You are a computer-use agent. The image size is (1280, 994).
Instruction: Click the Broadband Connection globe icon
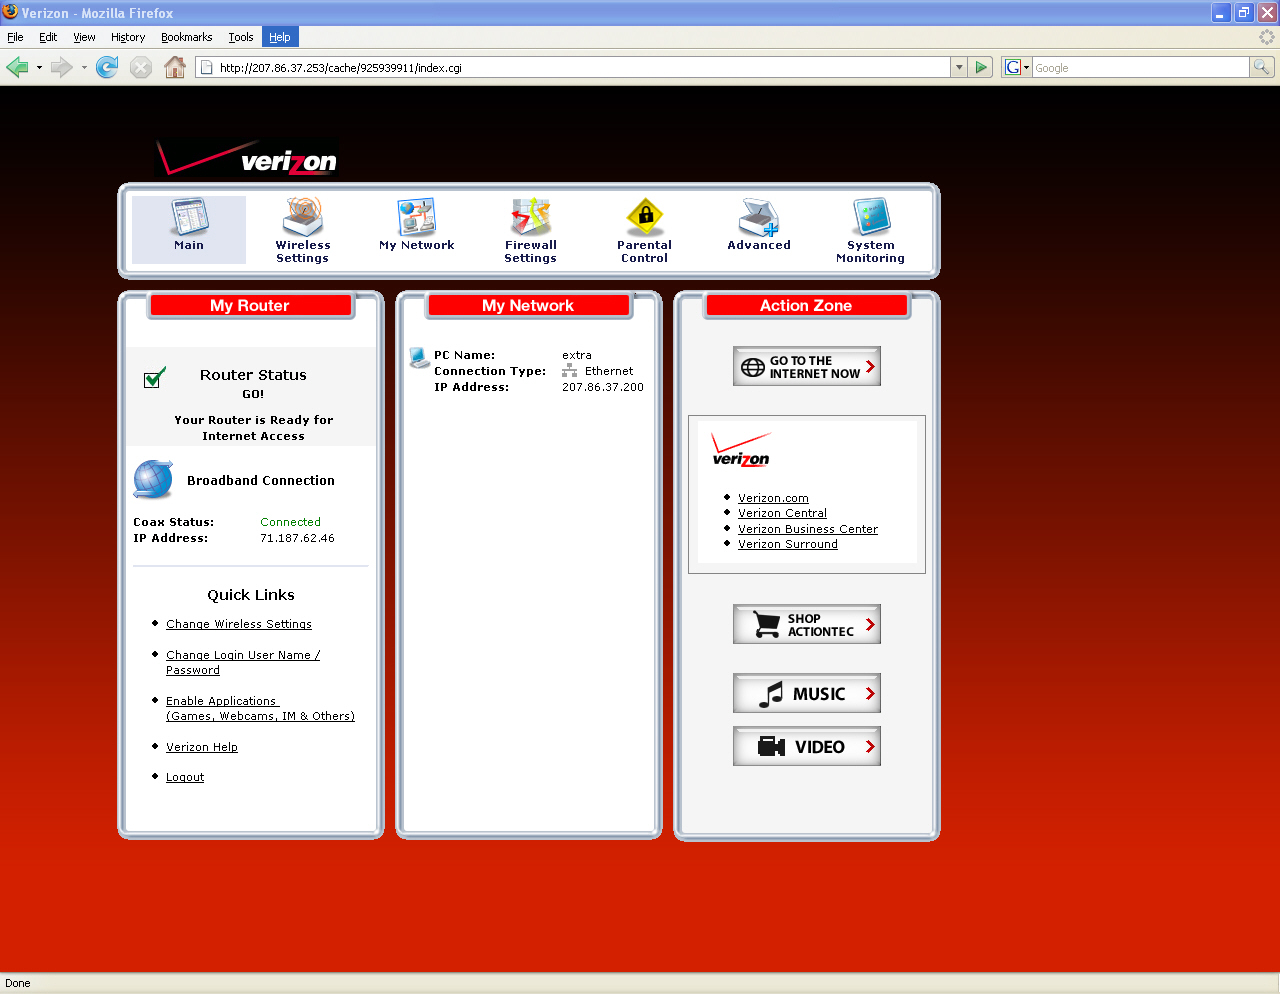click(153, 480)
